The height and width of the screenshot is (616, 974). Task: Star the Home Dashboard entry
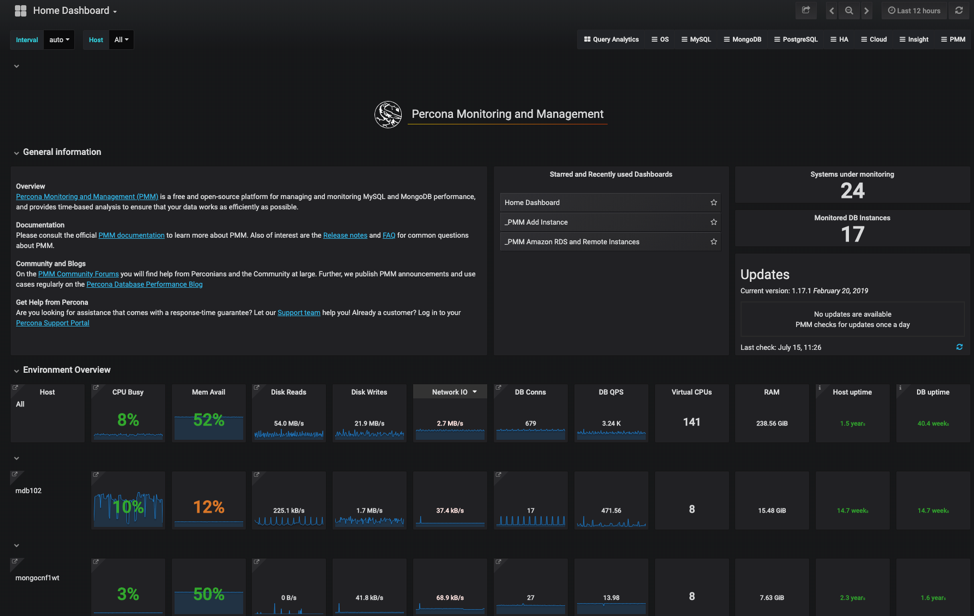click(x=713, y=202)
